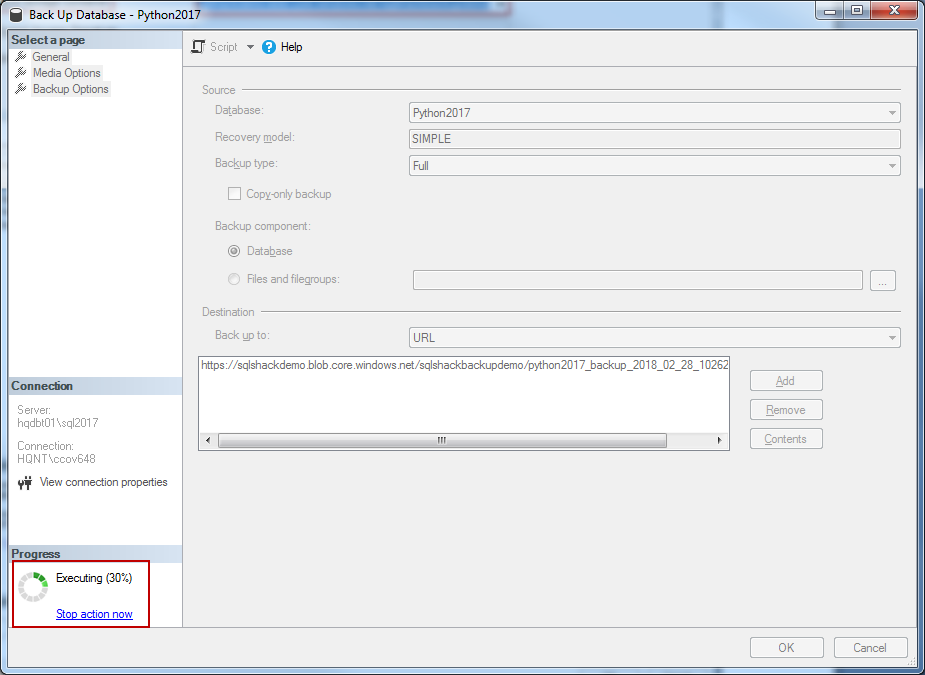Click the database icon in title bar
This screenshot has height=675, width=925.
coord(15,15)
